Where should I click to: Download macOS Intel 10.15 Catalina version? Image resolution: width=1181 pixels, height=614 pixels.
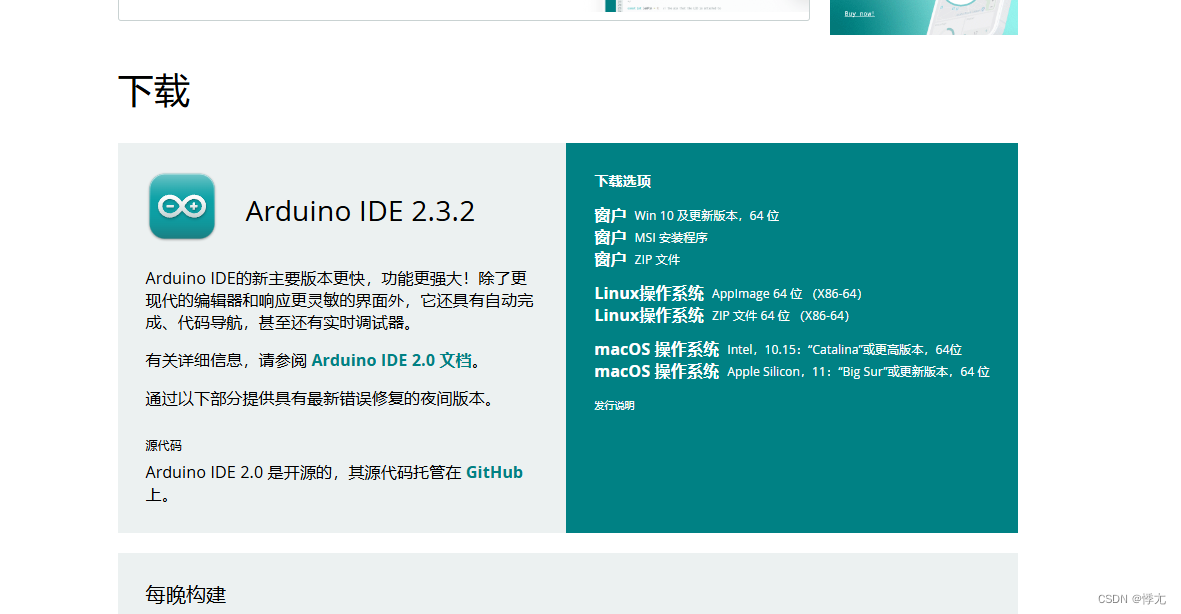pos(778,350)
